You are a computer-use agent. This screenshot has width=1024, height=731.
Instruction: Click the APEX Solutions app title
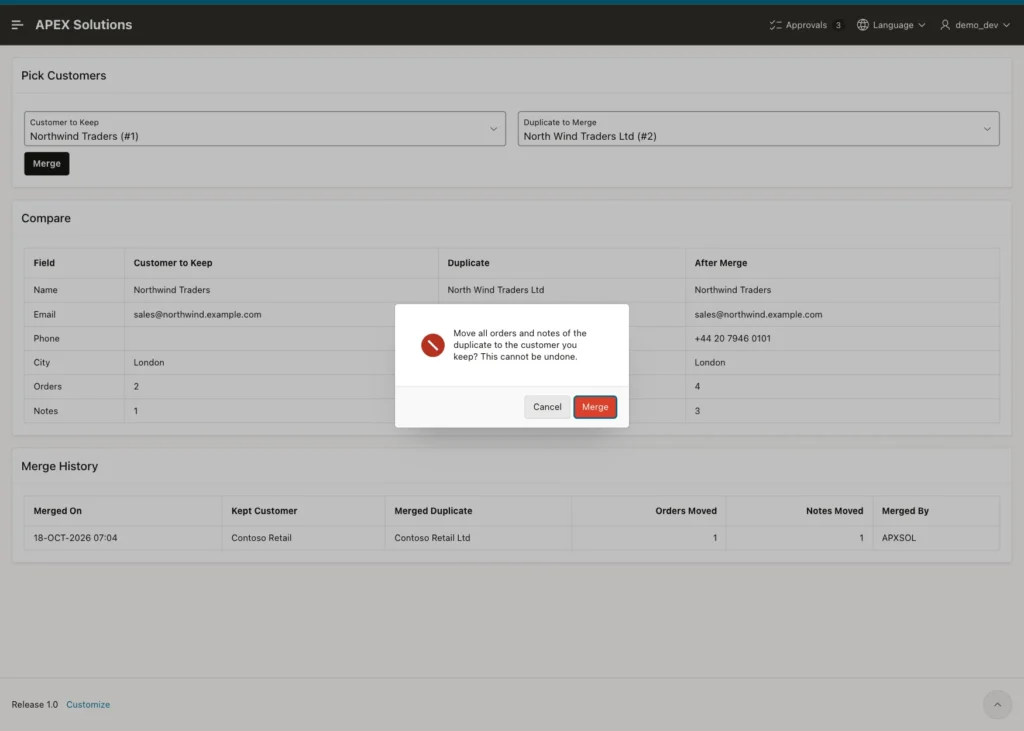pos(84,25)
